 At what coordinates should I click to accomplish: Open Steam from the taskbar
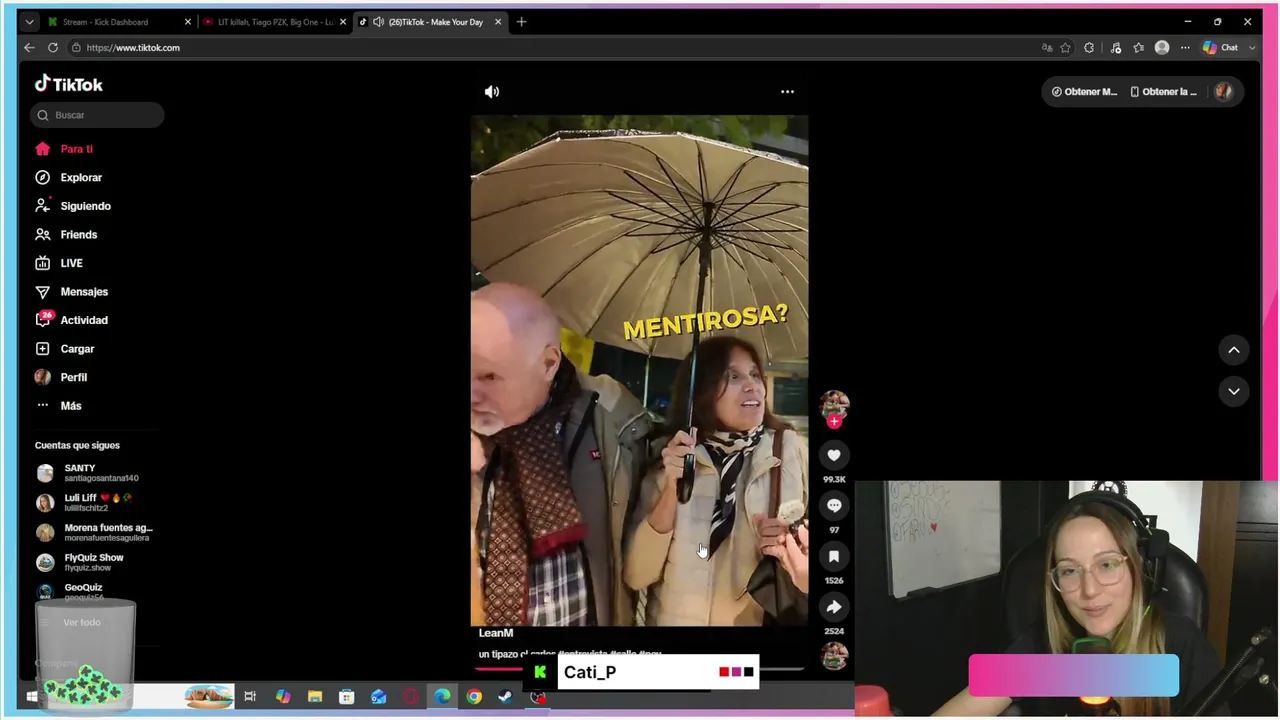tap(505, 697)
